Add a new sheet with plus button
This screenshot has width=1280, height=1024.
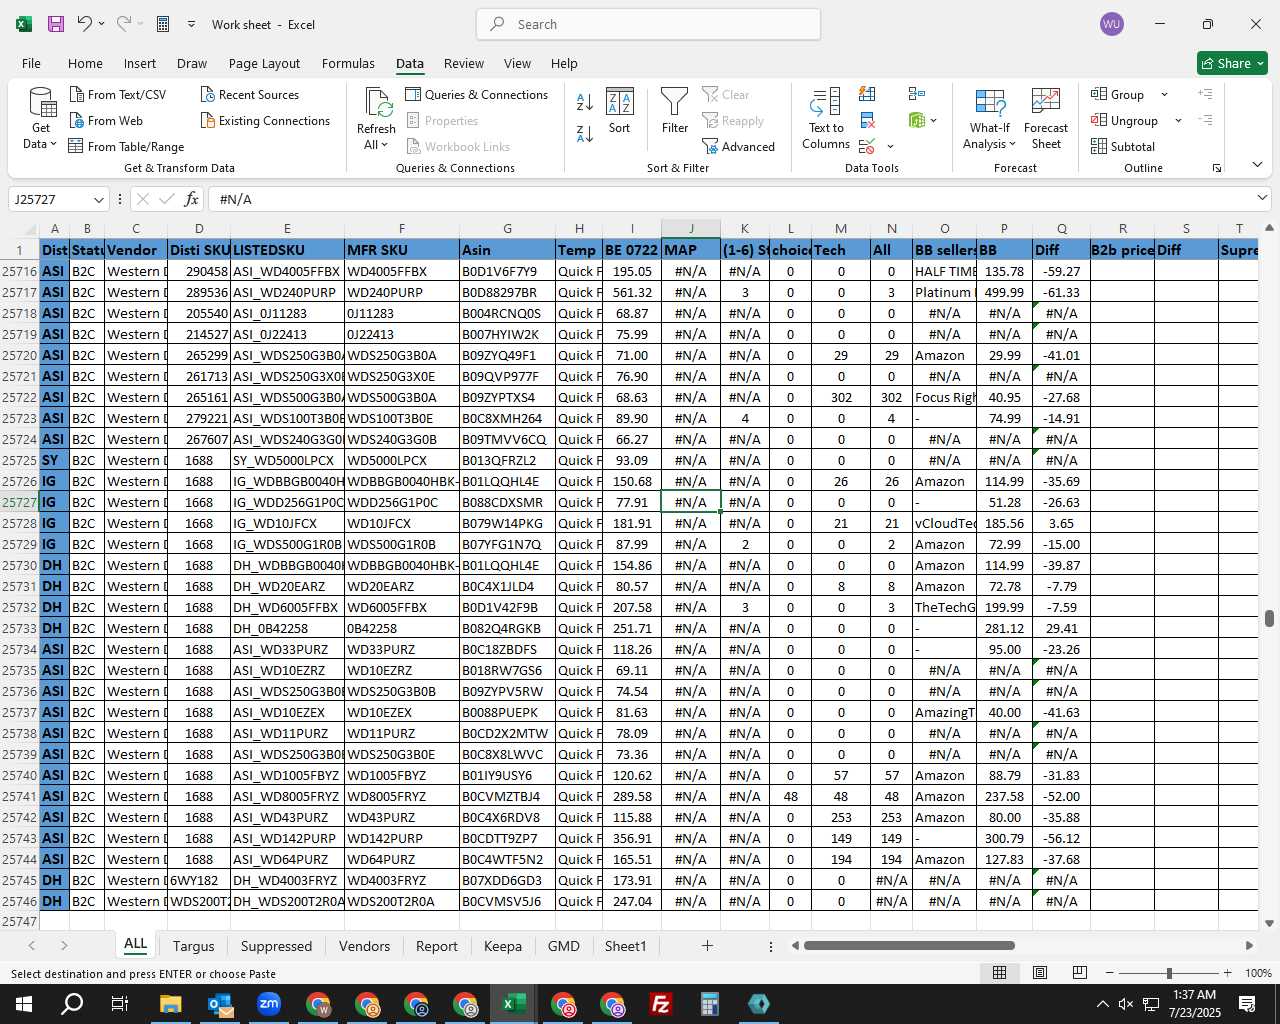click(x=707, y=945)
